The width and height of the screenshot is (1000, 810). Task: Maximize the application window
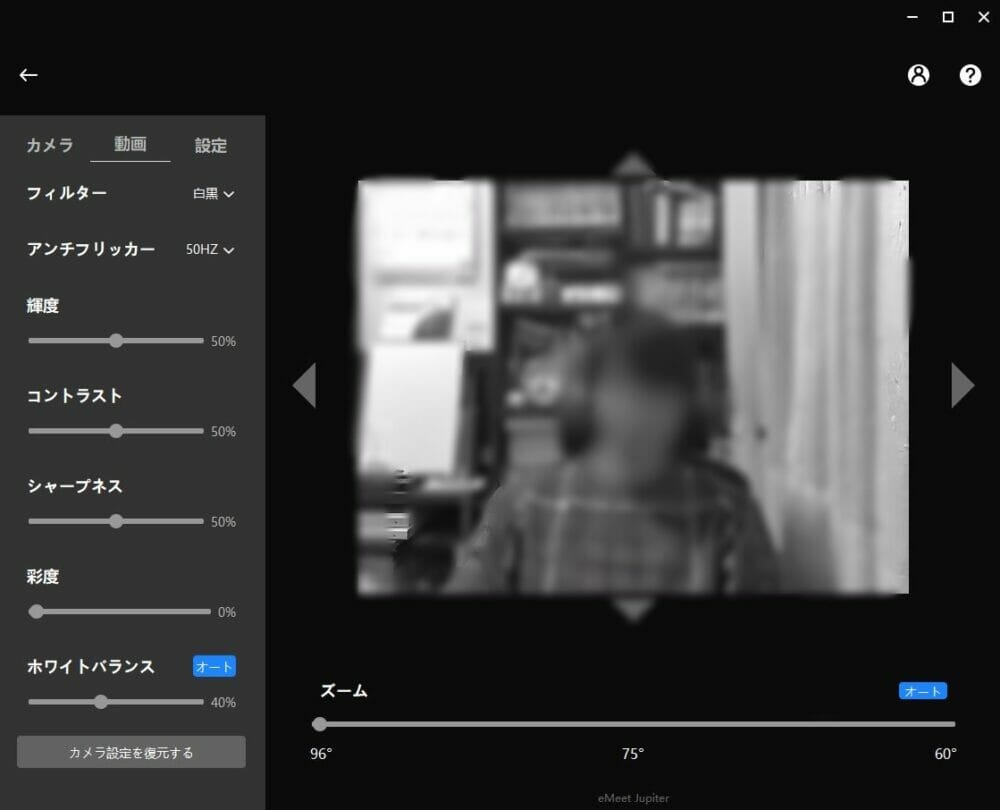pyautogui.click(x=948, y=17)
